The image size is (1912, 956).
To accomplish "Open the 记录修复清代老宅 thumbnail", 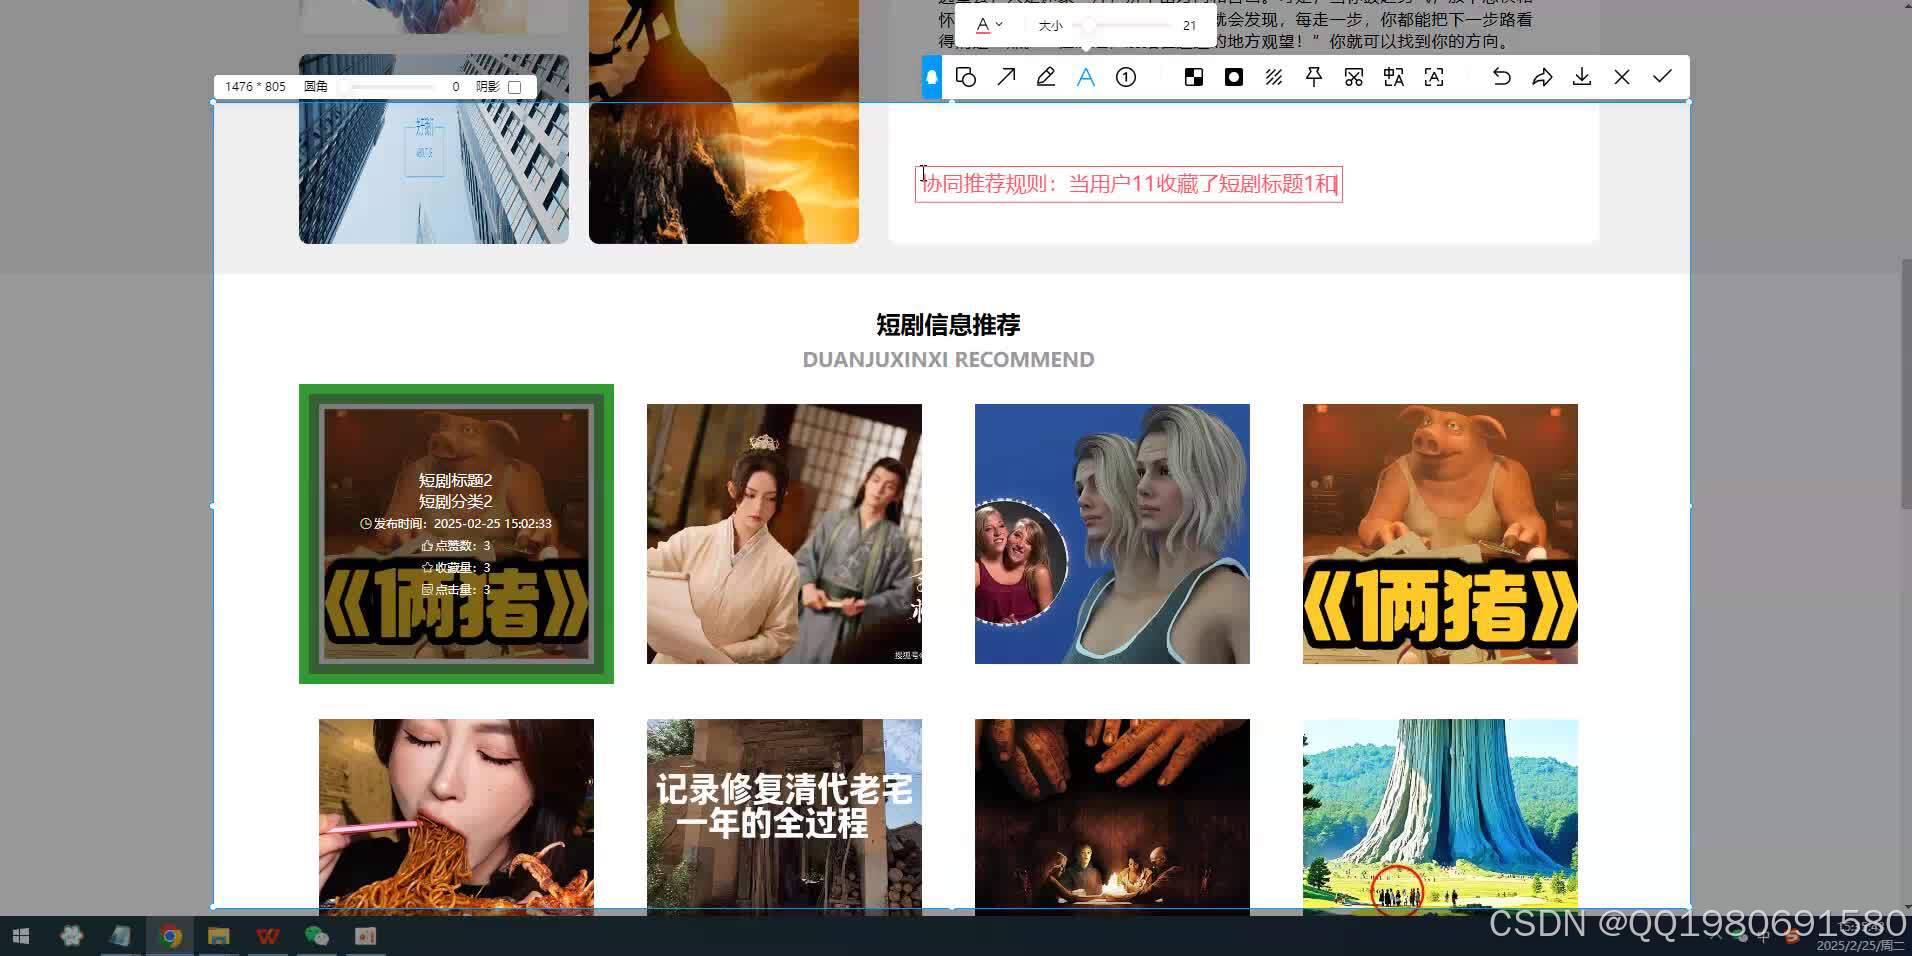I will [784, 817].
